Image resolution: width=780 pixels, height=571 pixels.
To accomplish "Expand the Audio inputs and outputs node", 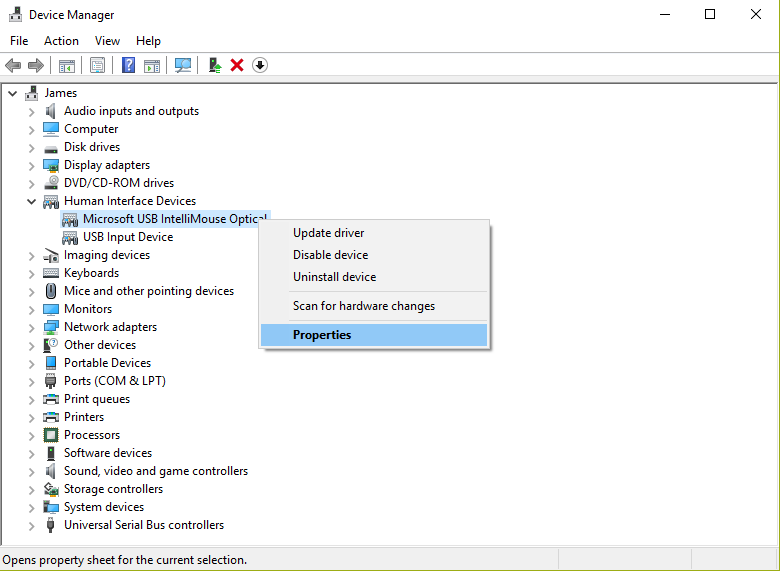I will 31,111.
